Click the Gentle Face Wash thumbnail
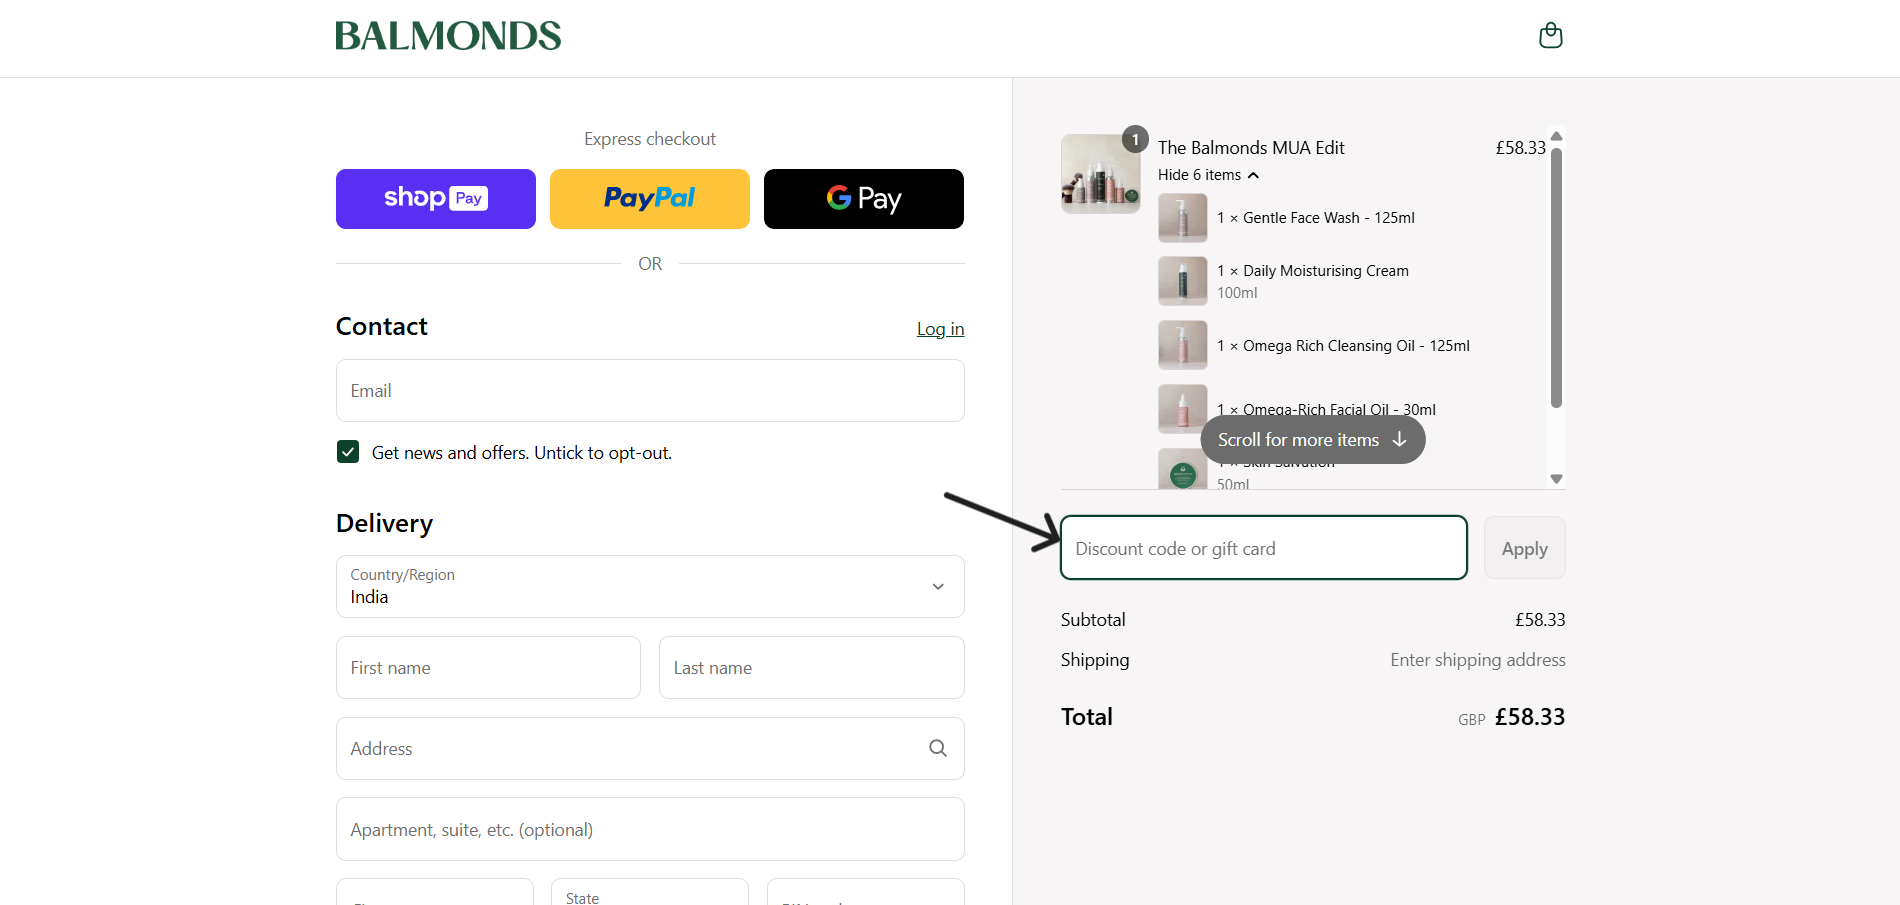 [1182, 218]
